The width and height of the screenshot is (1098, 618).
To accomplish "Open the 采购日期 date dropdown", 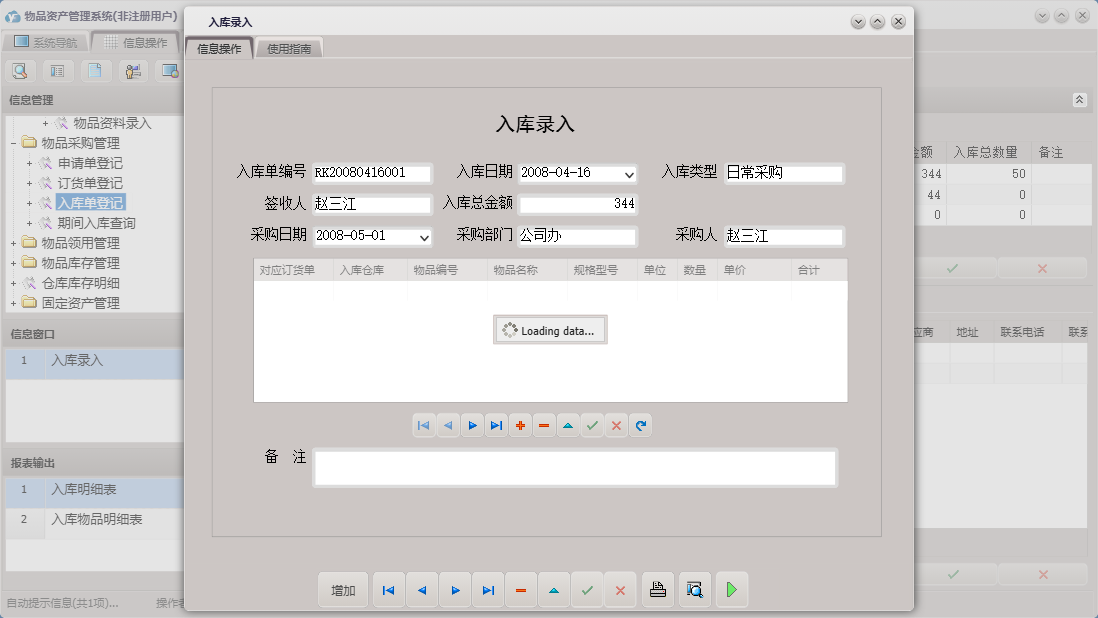I will click(x=422, y=237).
